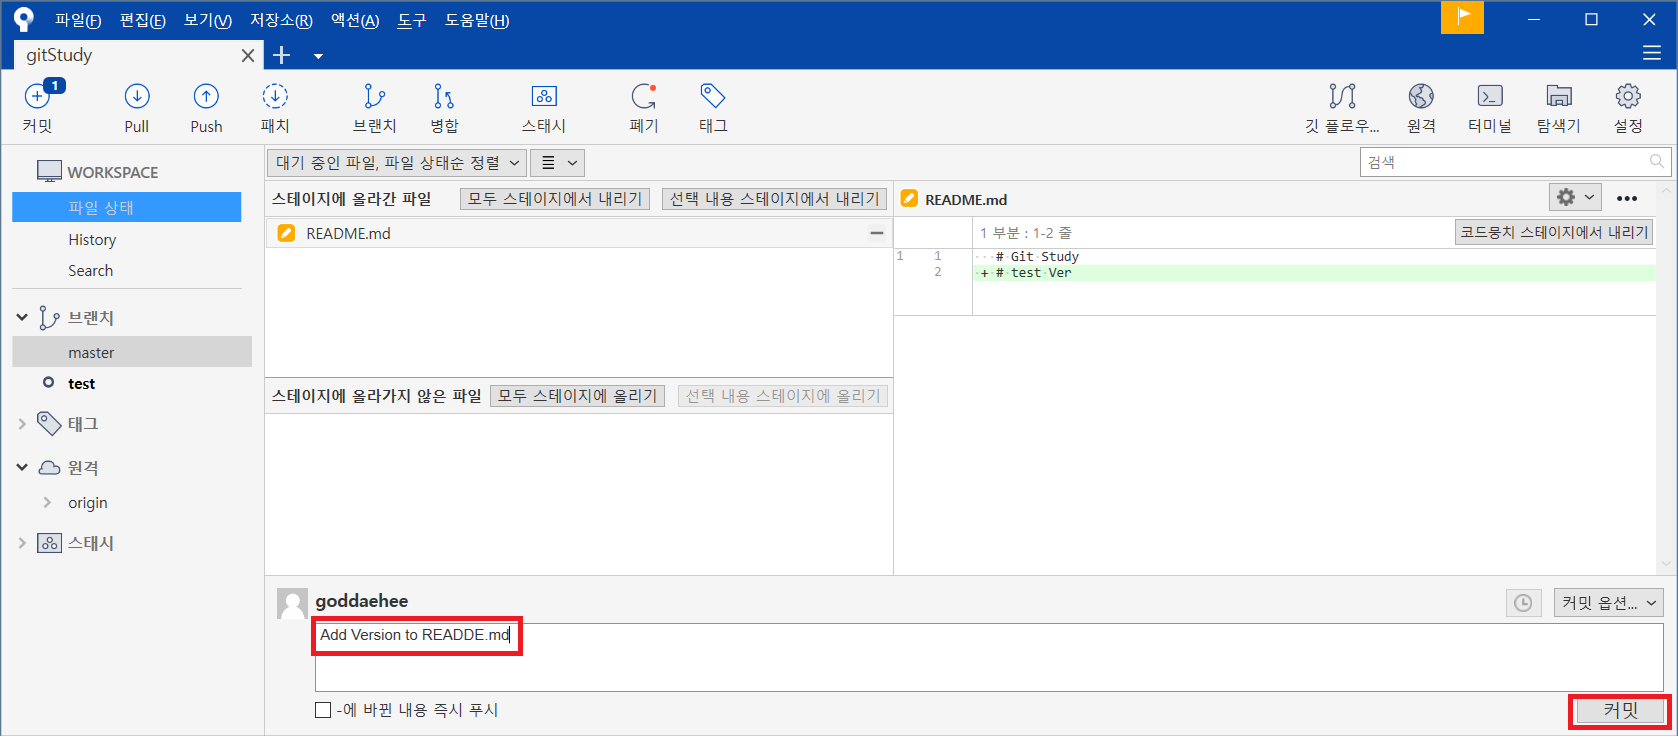Screen dimensions: 1678x737
Task: Click the Stash (스태시) toolbar icon
Action: [x=544, y=96]
